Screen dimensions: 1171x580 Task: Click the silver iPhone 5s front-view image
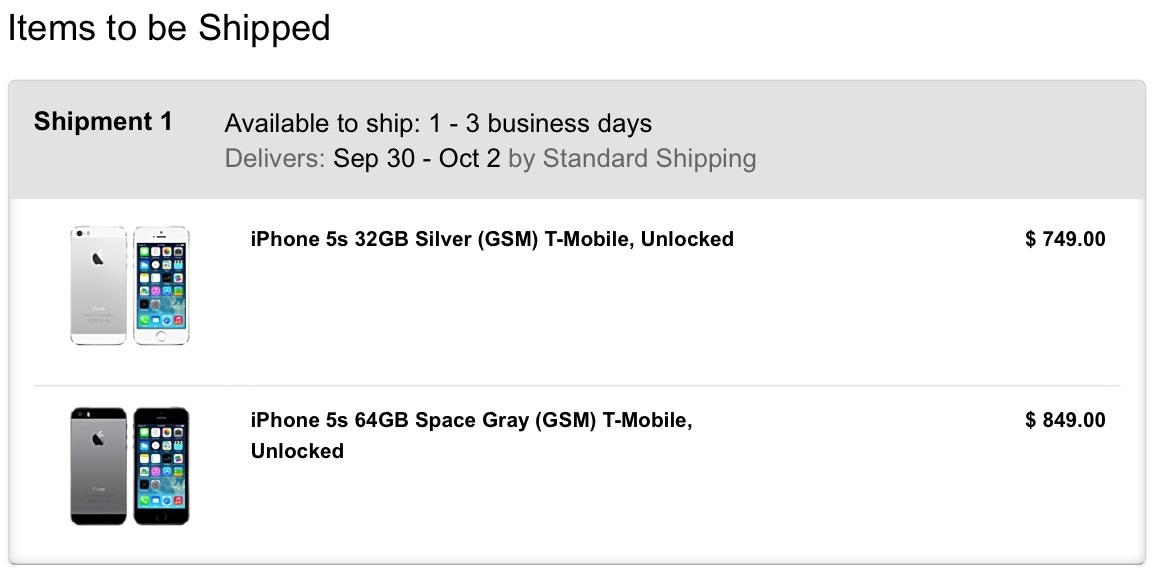[x=162, y=285]
